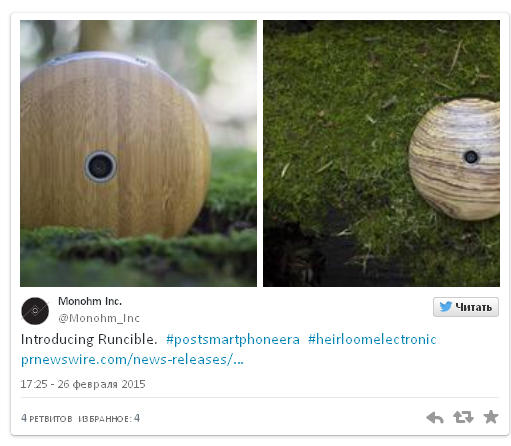Screen dimensions: 511x446
Task: Click the Introducing Runcible tweet text
Action: pyautogui.click(x=89, y=339)
